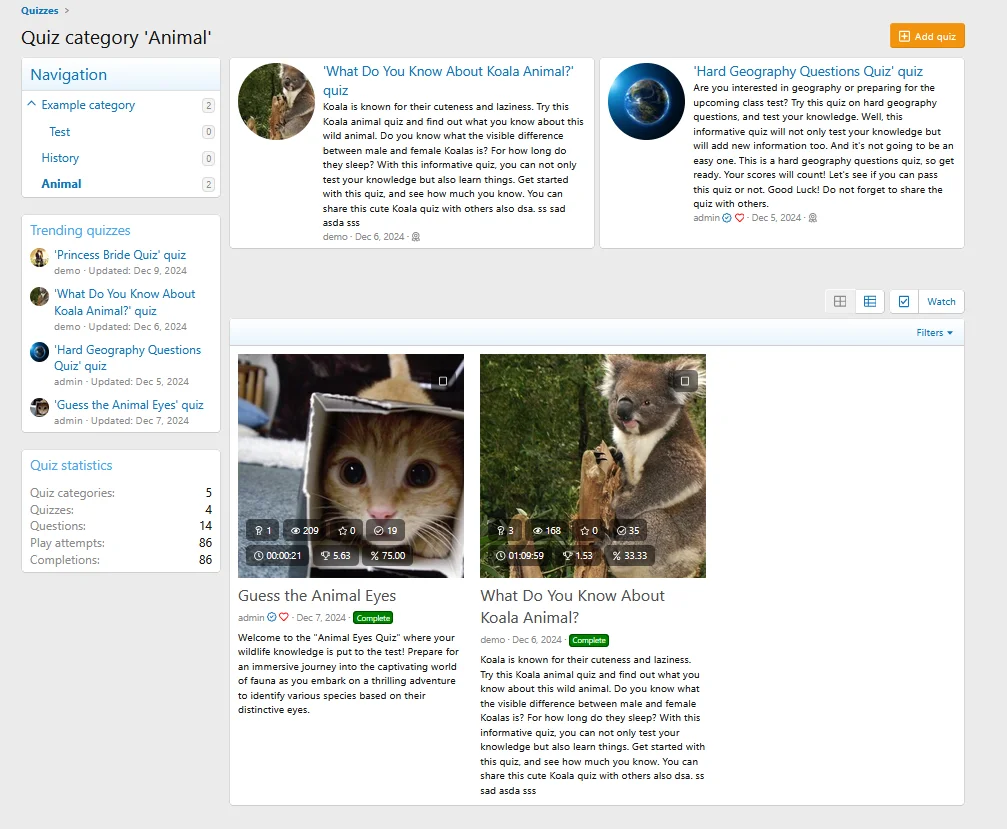Collapse the Example category tree chevron
The image size is (1007, 829).
pos(32,105)
